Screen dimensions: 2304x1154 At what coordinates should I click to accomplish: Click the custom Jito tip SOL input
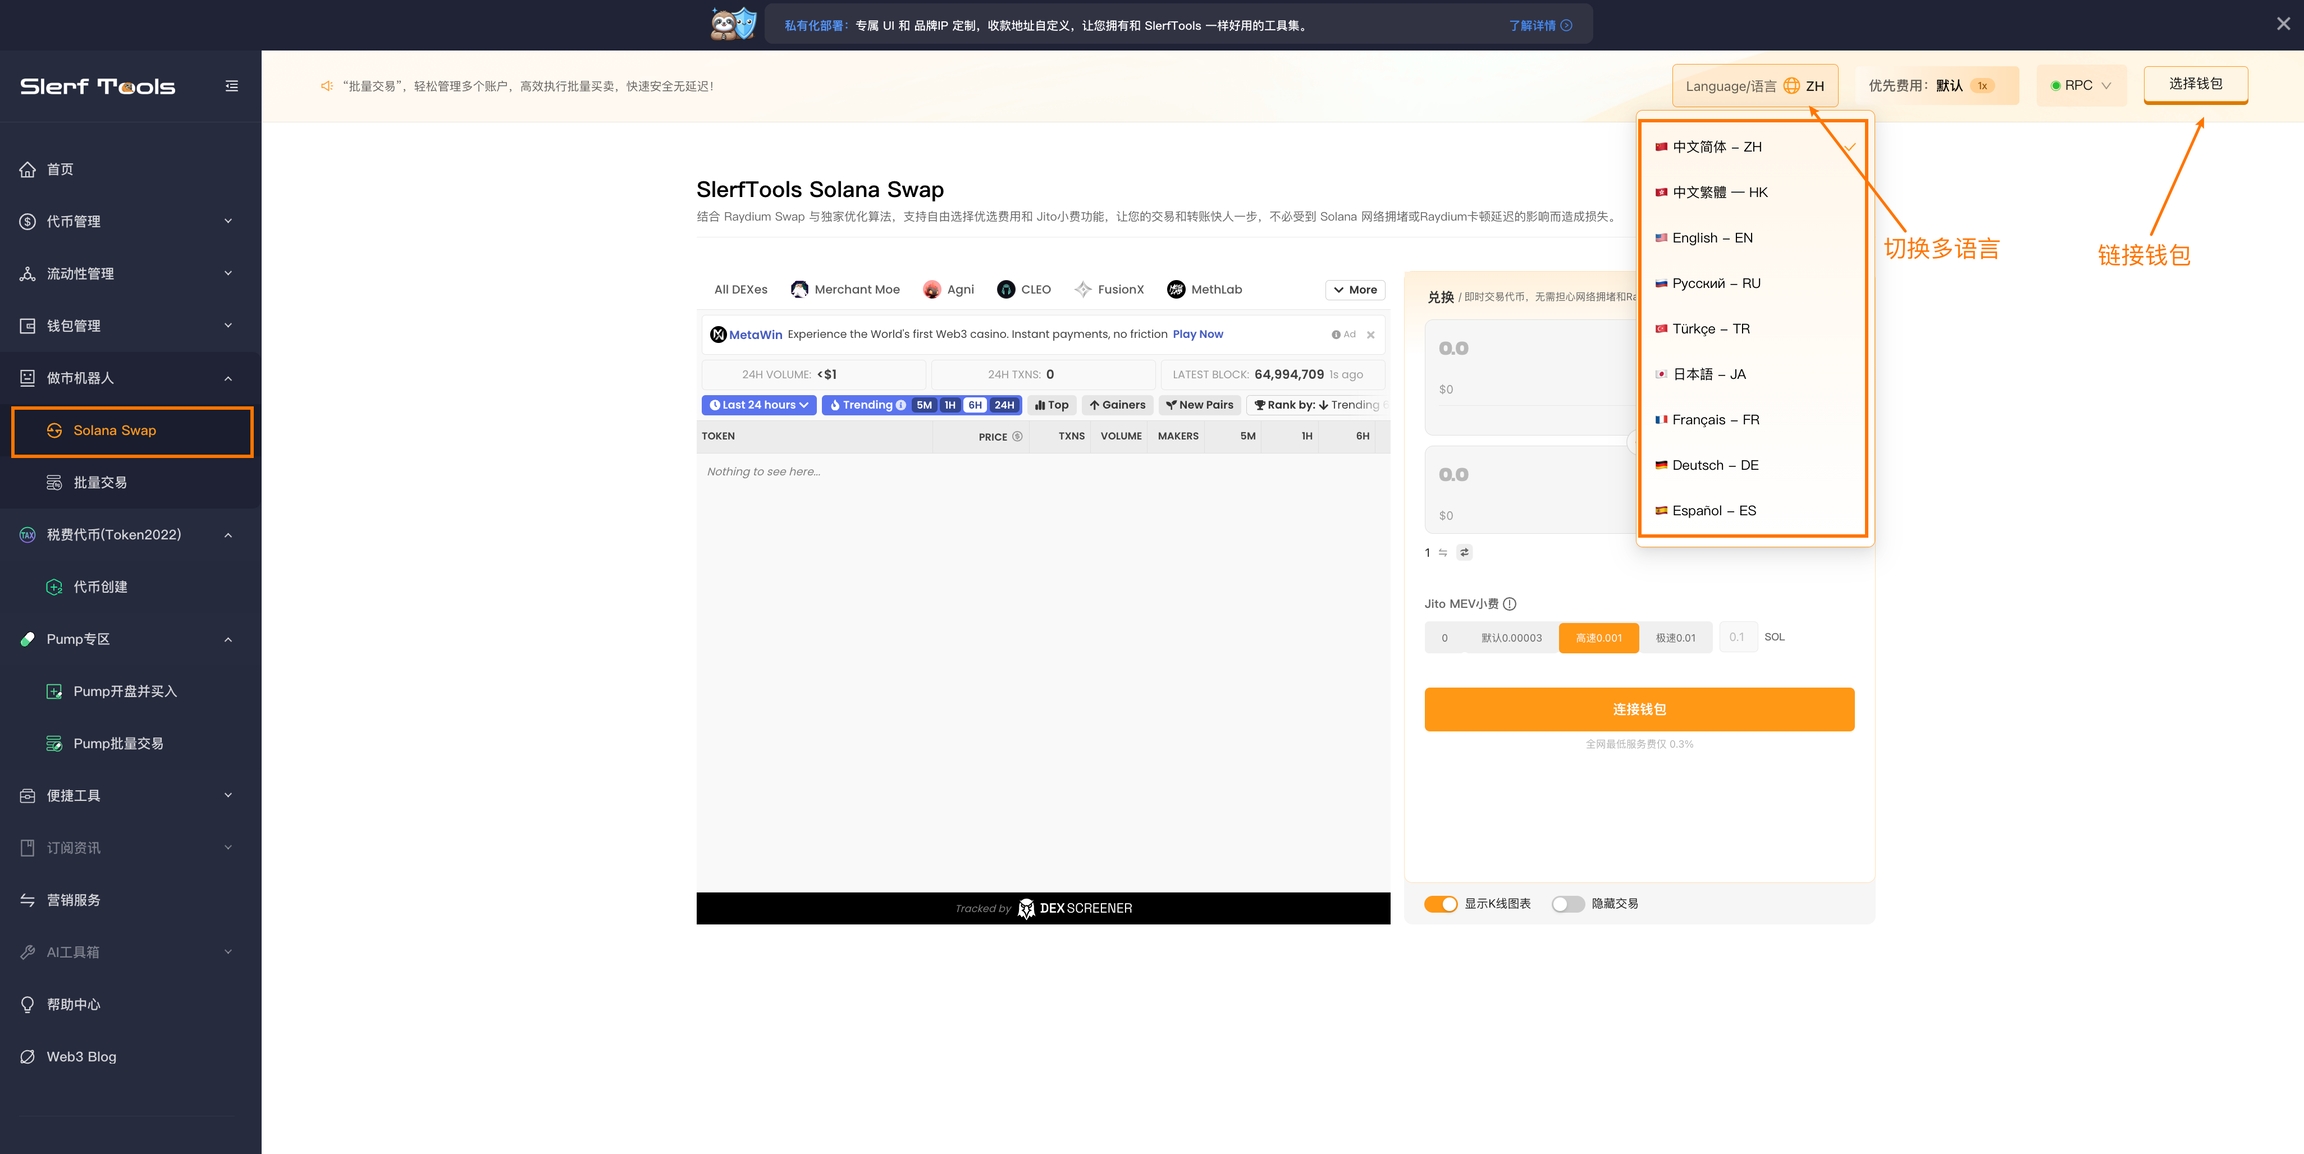[x=1738, y=637]
